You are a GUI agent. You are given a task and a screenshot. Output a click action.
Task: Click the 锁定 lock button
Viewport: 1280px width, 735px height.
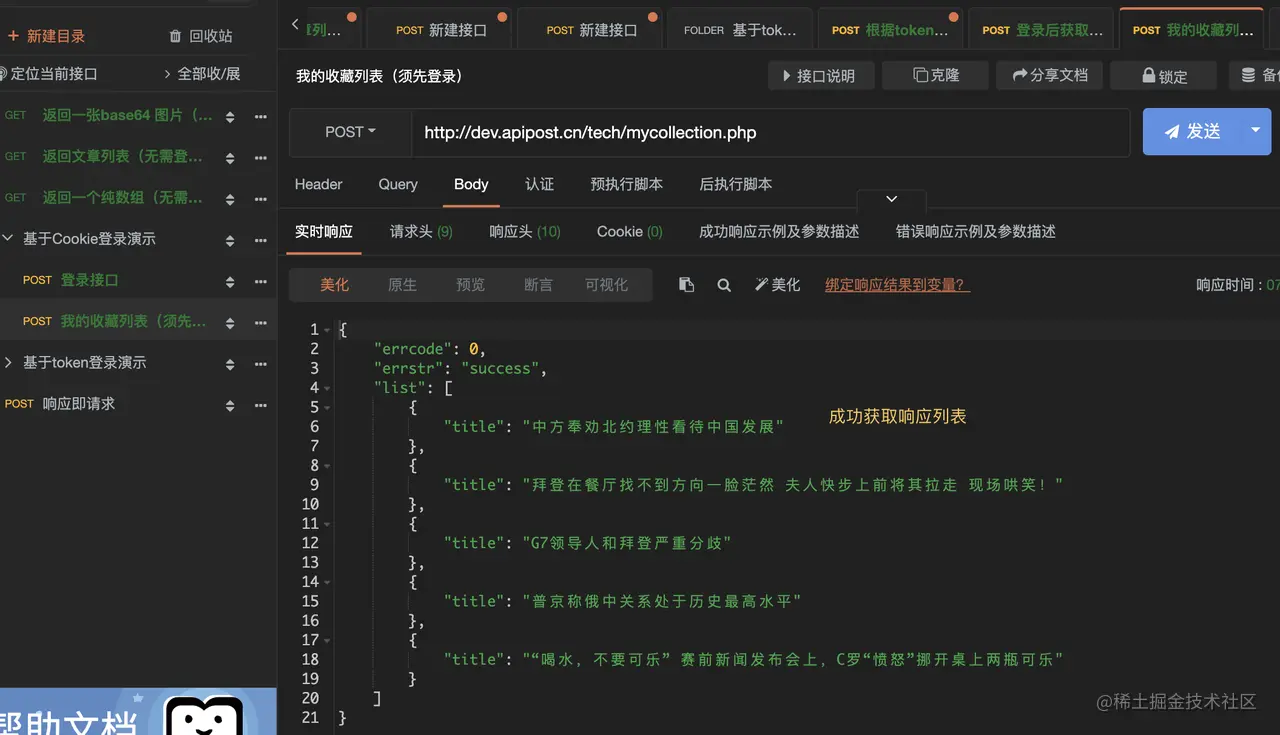[1164, 76]
